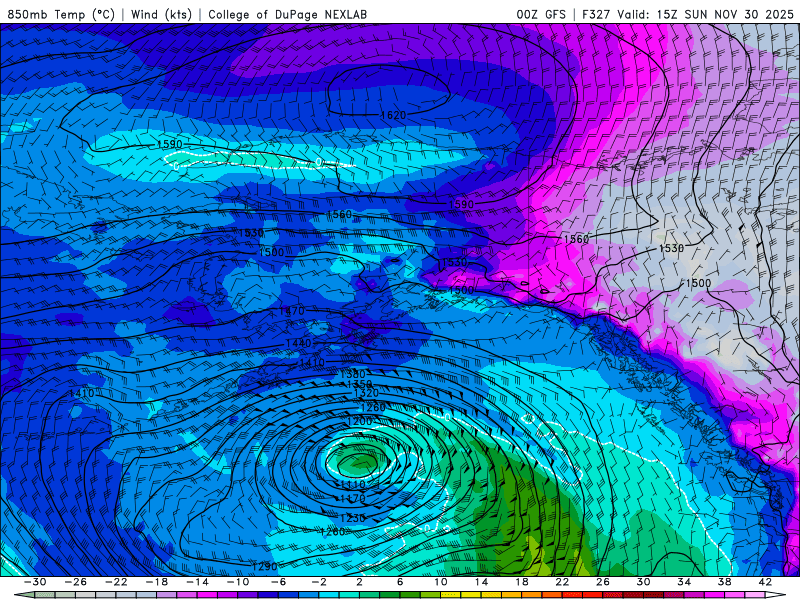800x600 pixels.
Task: Click the "Wind (kts)" header label
Action: [x=162, y=14]
